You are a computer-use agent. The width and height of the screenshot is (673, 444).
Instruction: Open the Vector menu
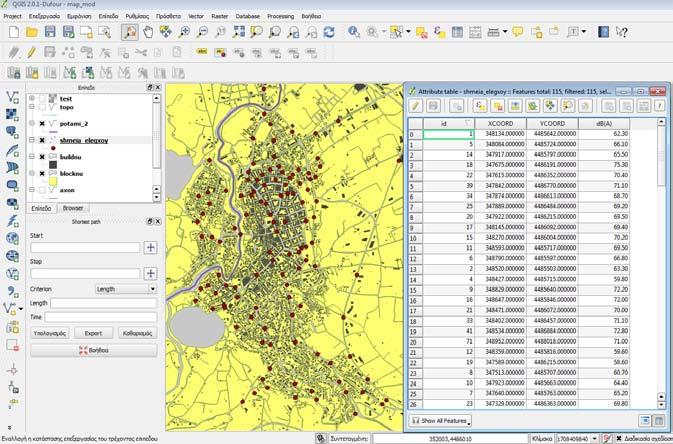point(196,16)
